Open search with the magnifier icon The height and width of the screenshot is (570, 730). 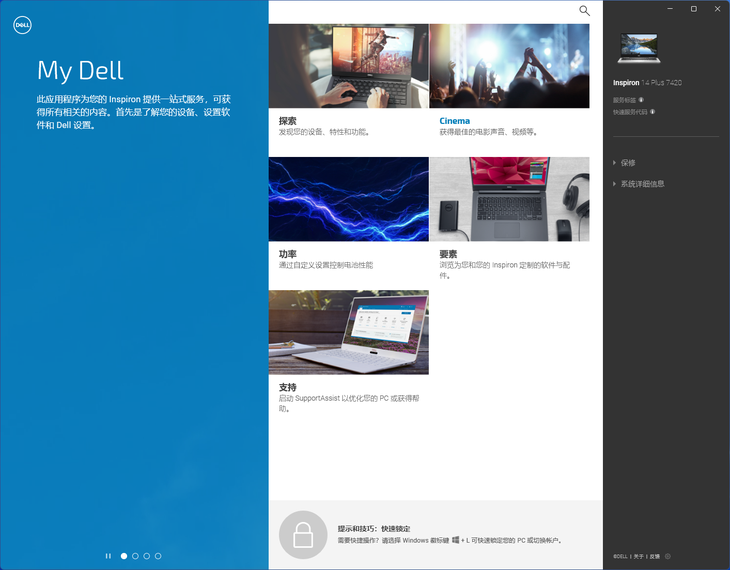[584, 11]
